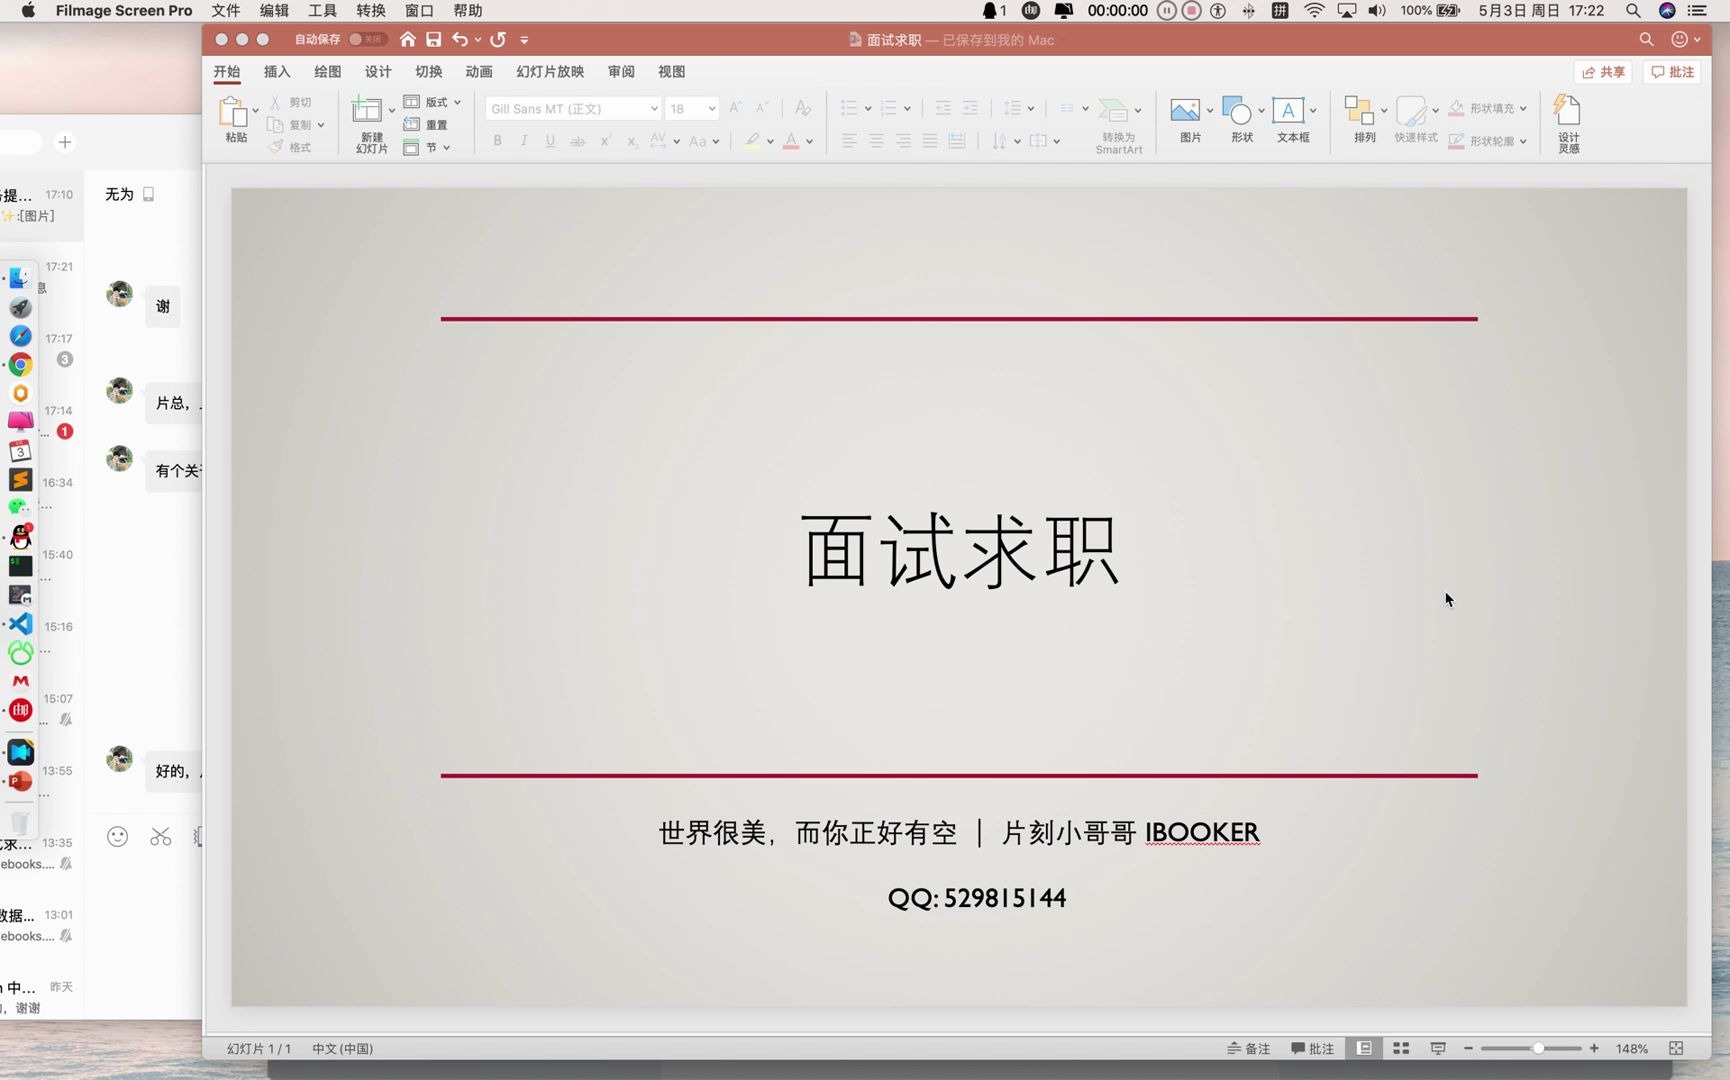Align text right icon

point(903,141)
